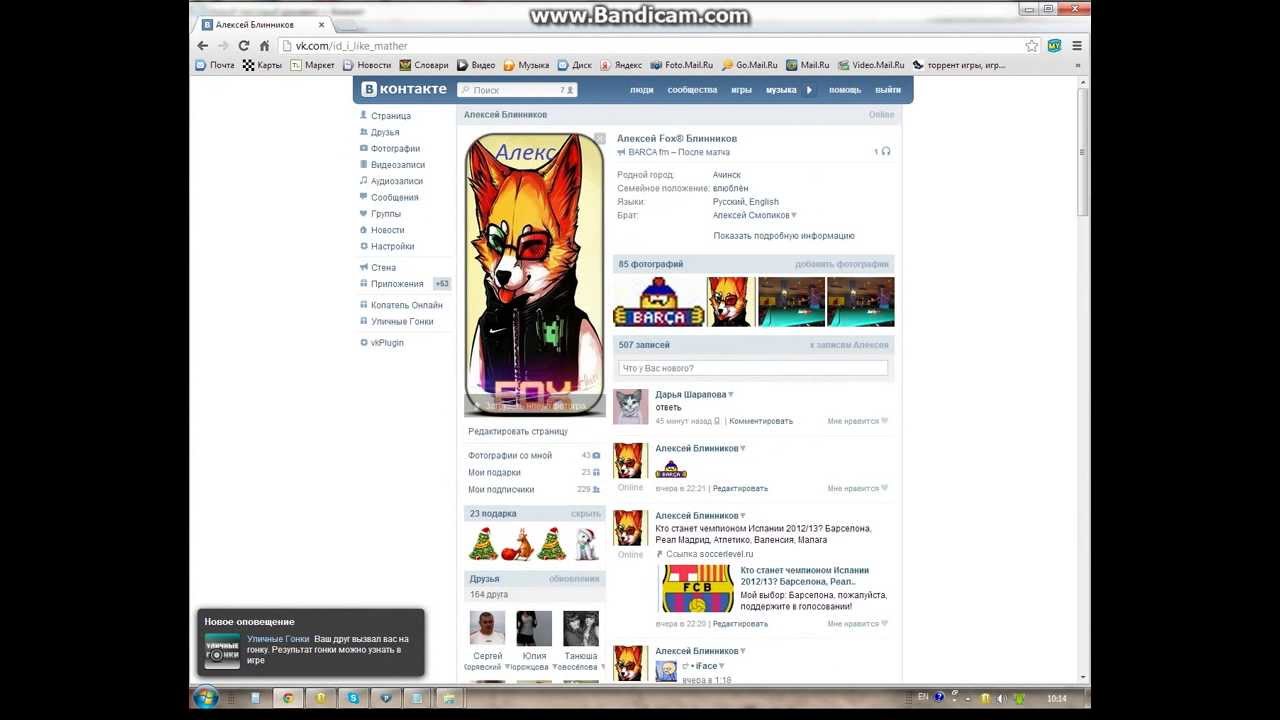Open the Windows Start button
Viewport: 1280px width, 720px height.
[x=206, y=697]
